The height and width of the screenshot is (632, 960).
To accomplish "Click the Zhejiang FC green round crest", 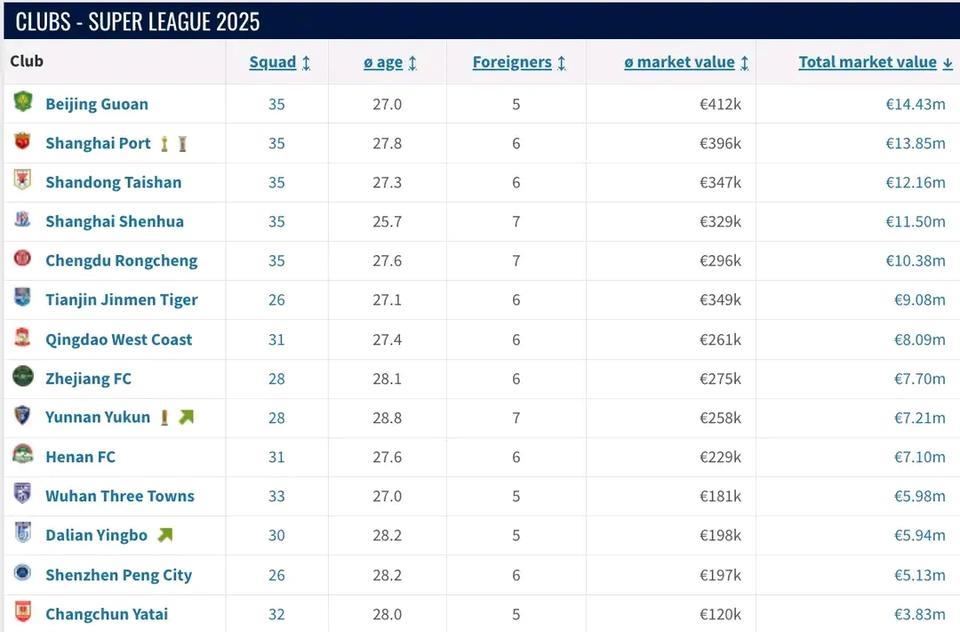I will (x=23, y=376).
